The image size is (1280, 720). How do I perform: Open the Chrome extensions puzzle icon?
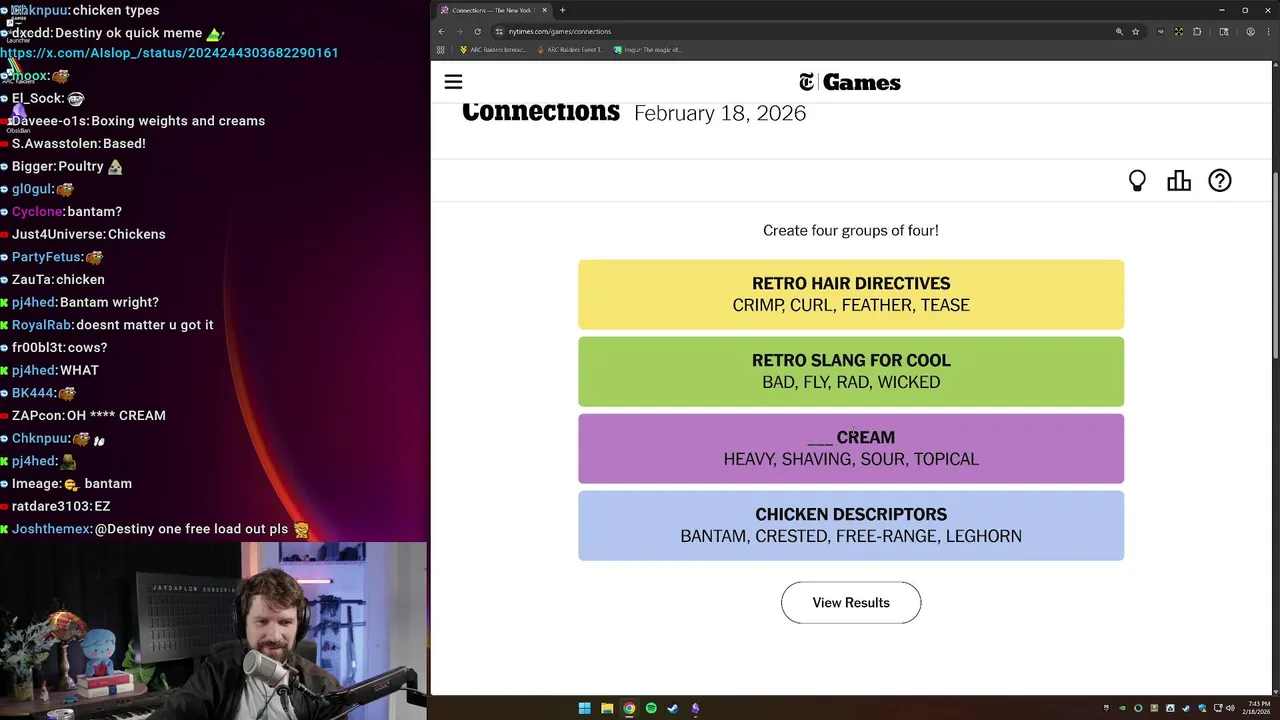coord(1197,31)
